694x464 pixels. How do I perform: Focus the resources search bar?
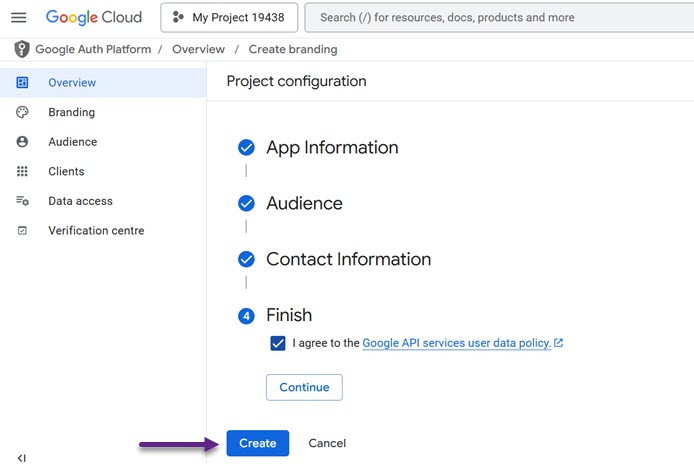500,18
